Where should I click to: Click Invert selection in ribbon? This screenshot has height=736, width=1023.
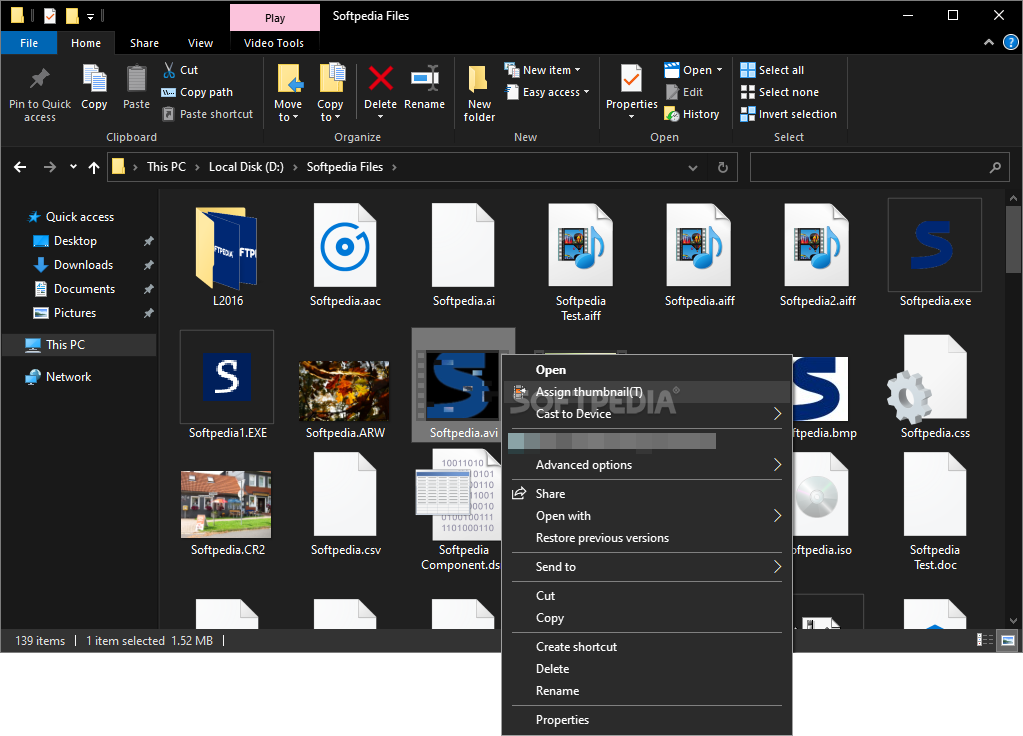tap(789, 114)
